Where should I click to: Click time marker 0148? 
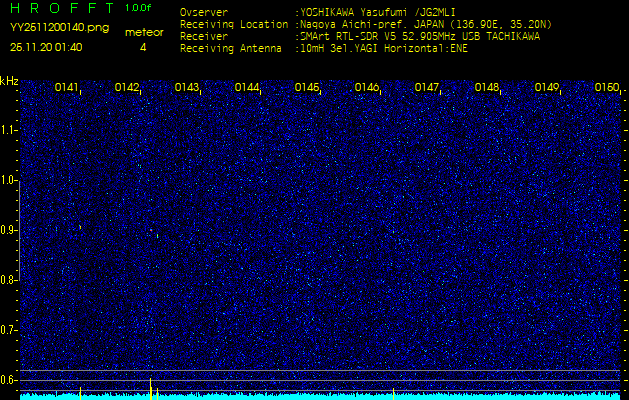coord(487,87)
